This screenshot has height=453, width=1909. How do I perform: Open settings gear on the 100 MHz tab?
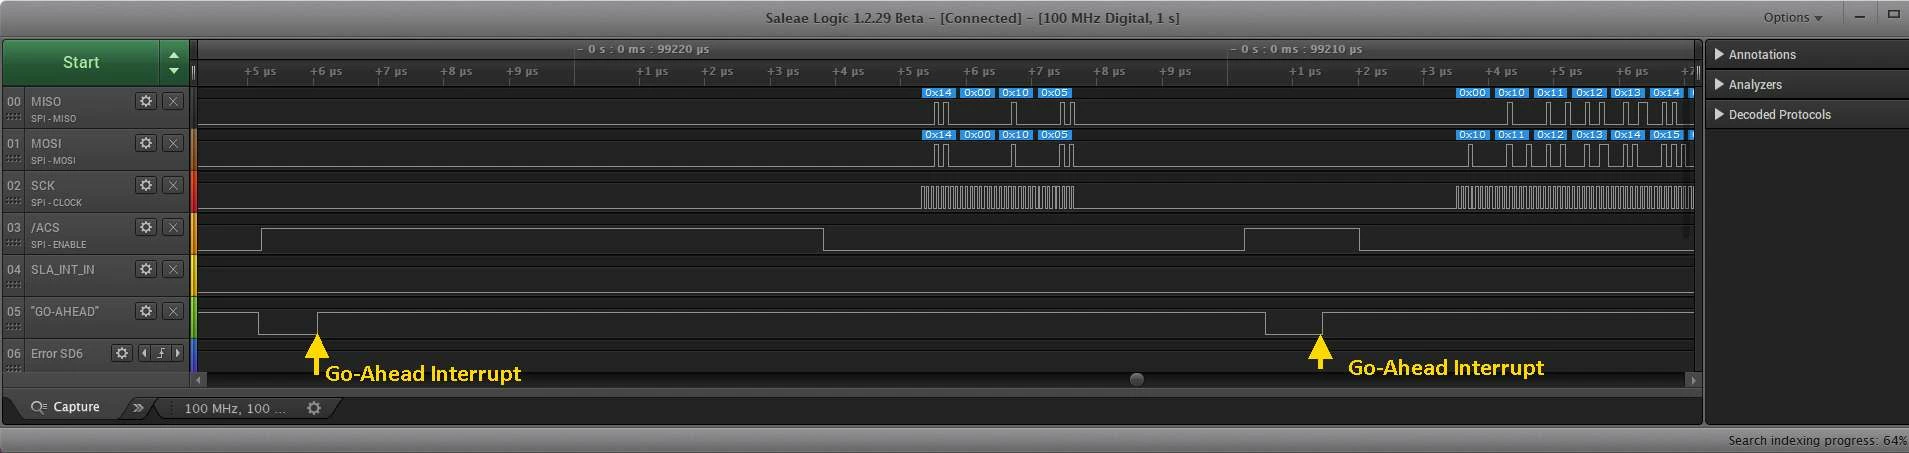click(314, 408)
